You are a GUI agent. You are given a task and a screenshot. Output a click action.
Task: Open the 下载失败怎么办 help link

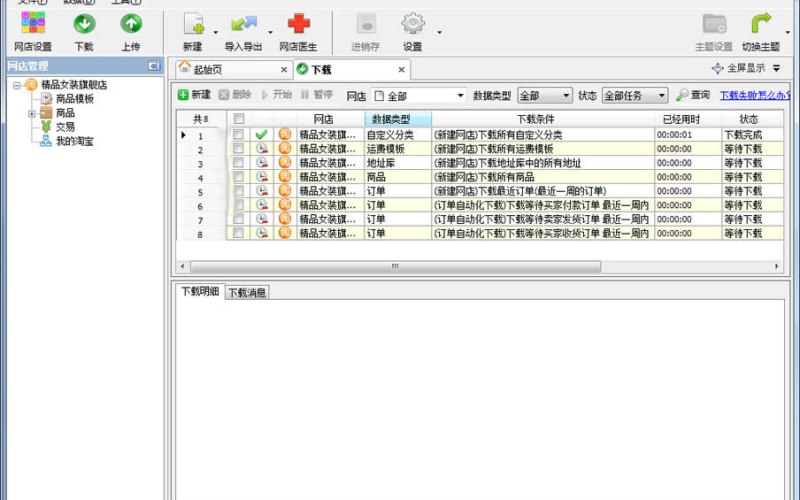click(754, 95)
